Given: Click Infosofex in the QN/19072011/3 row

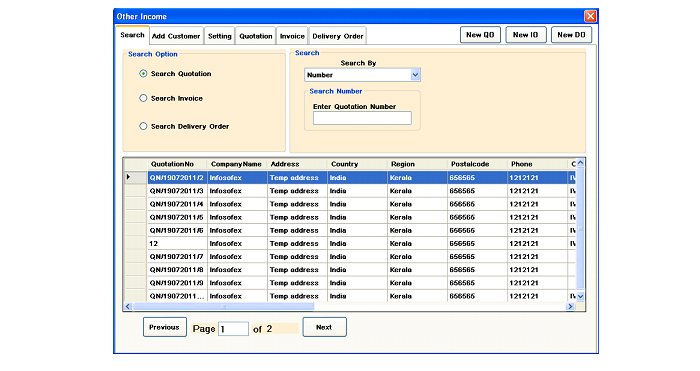Looking at the screenshot, I should pos(238,191).
